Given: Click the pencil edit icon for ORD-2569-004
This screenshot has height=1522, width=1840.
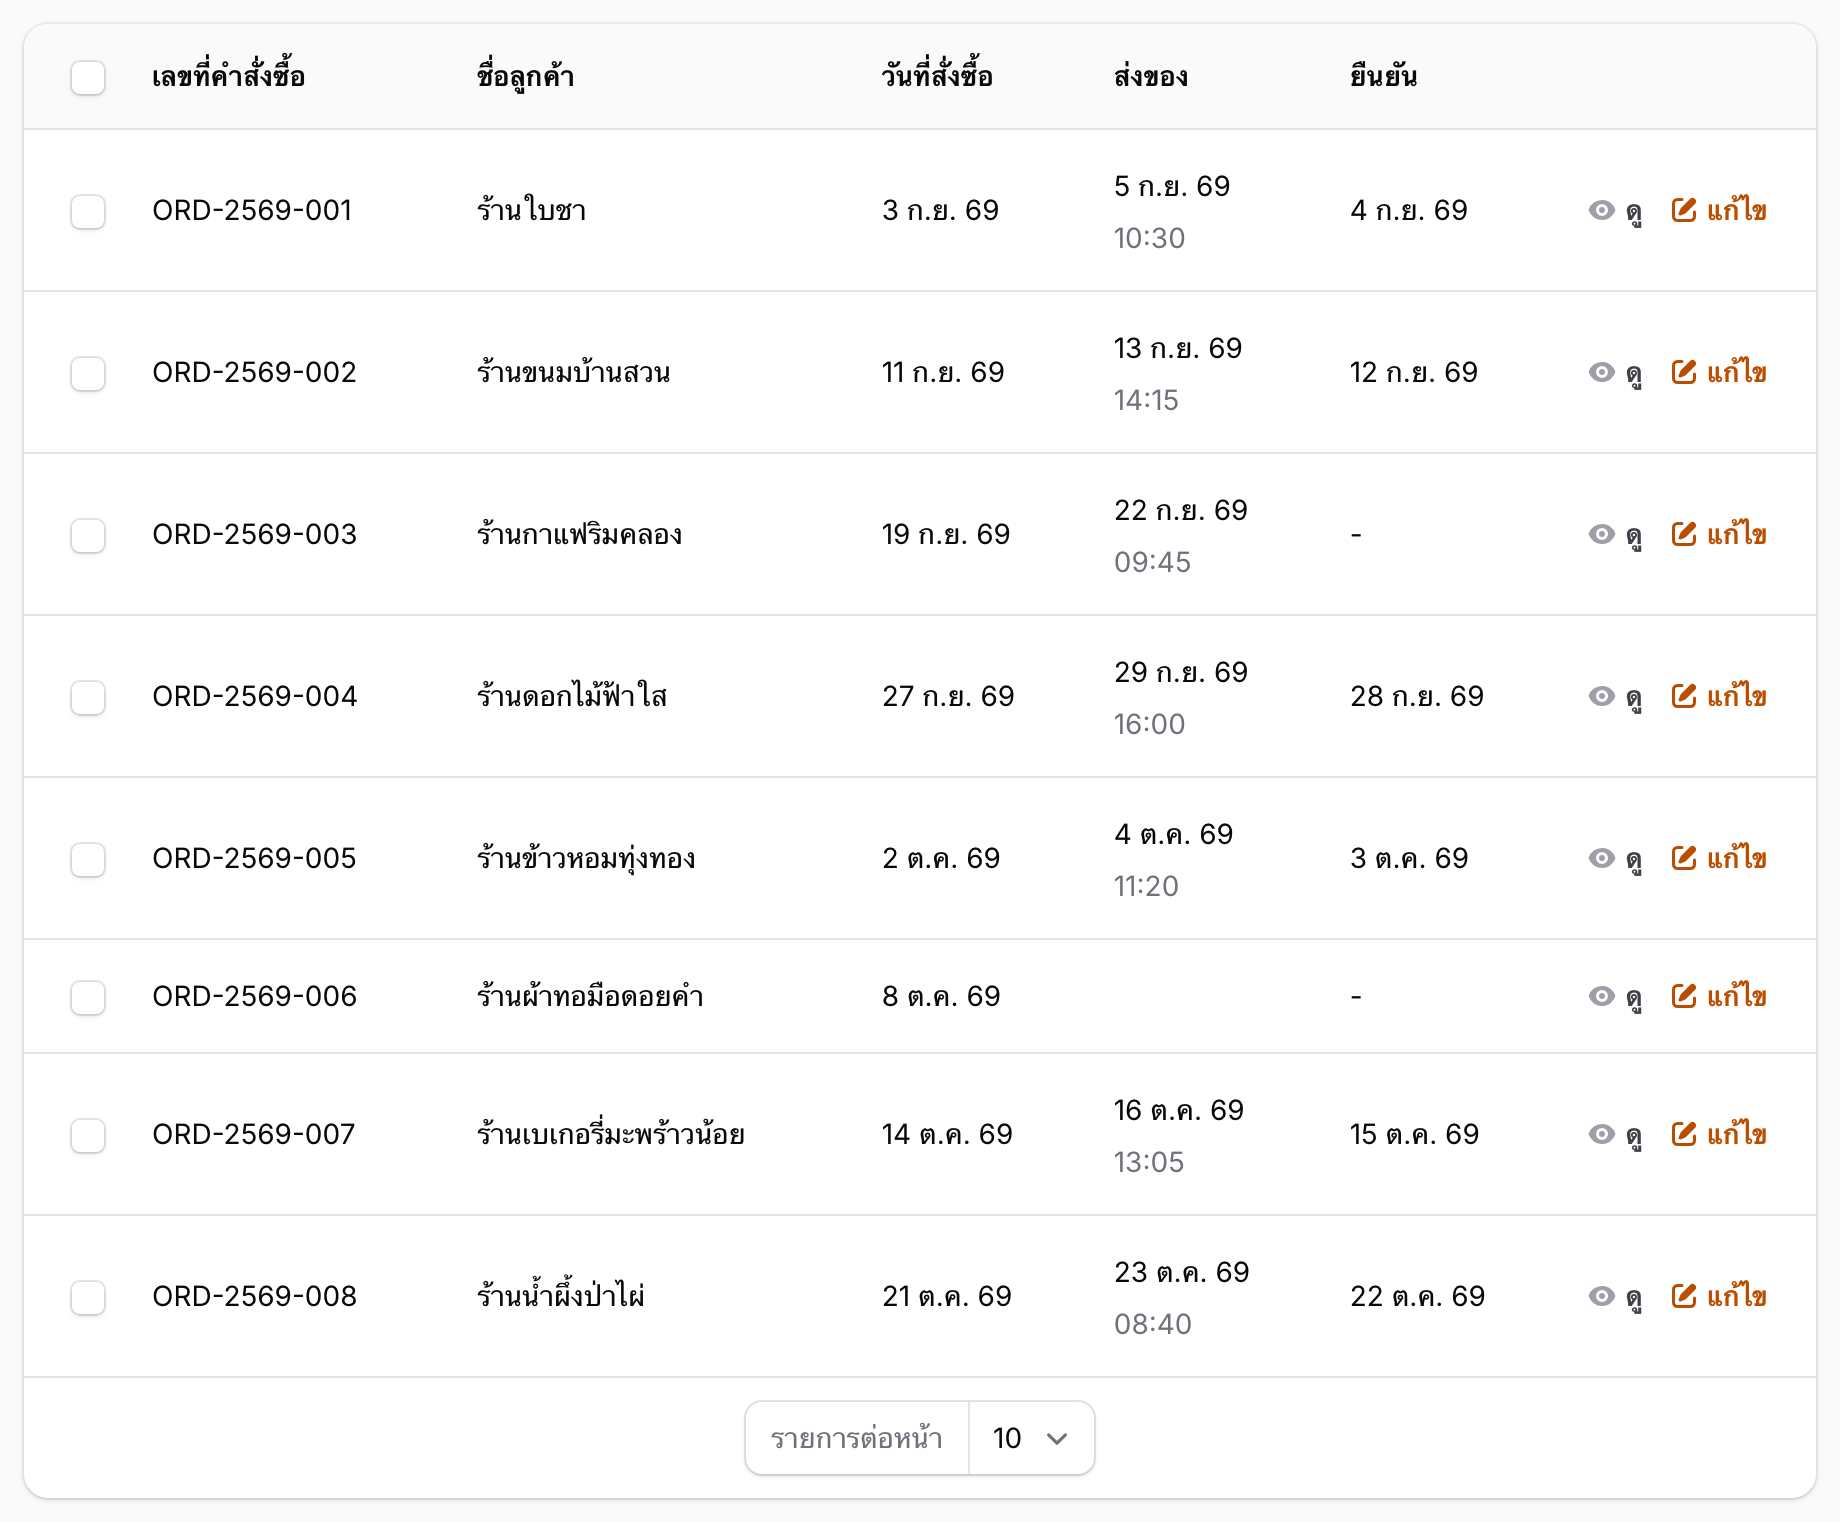Looking at the screenshot, I should pos(1684,696).
